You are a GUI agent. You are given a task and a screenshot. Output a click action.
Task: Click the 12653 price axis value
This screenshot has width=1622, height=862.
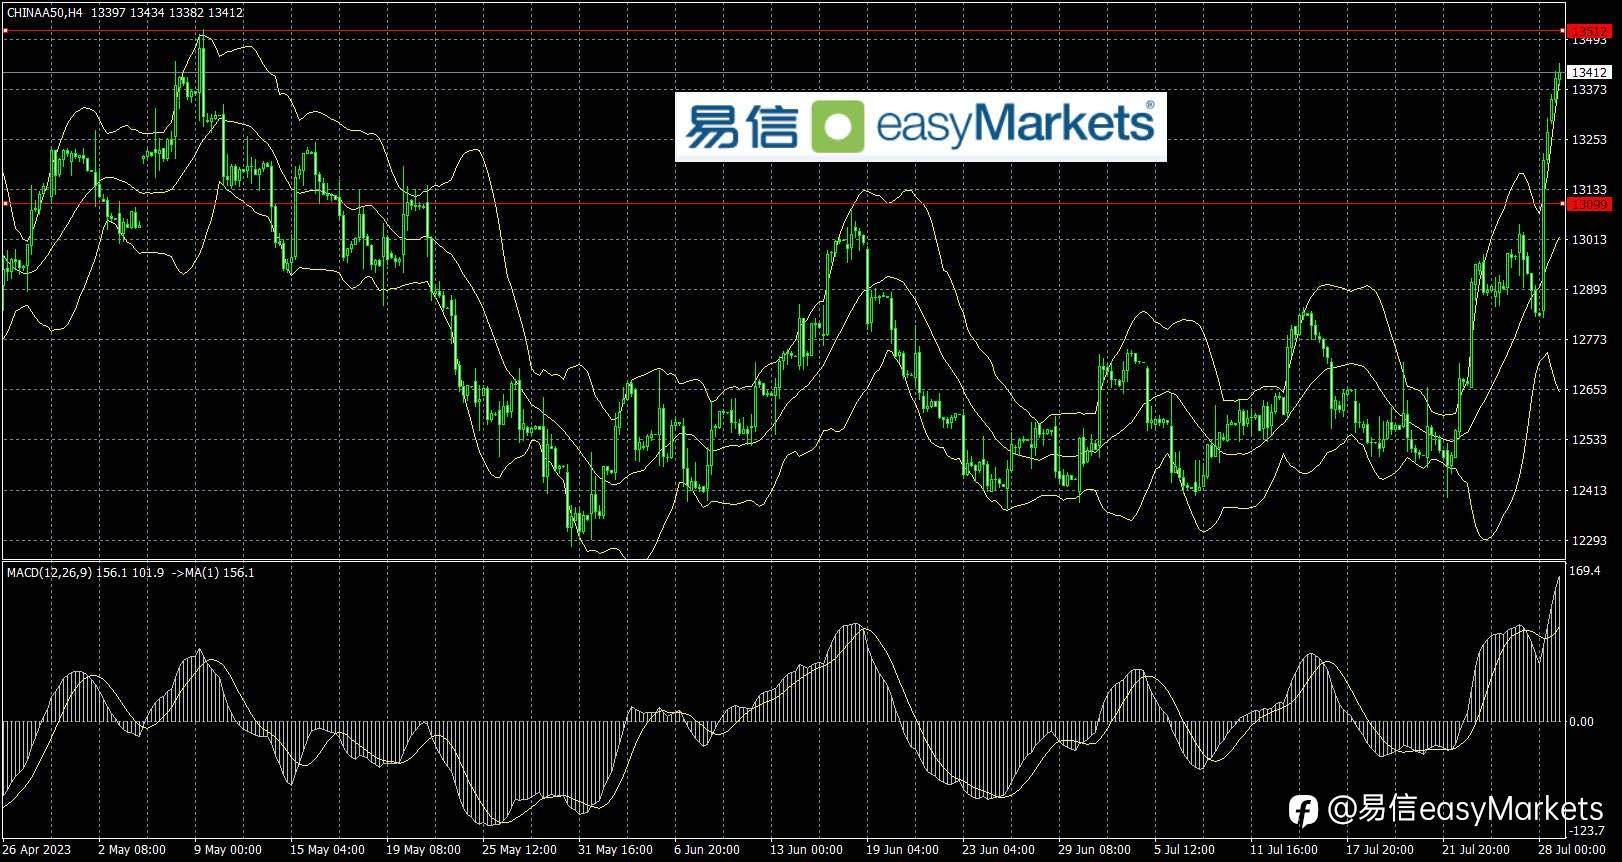[1589, 390]
